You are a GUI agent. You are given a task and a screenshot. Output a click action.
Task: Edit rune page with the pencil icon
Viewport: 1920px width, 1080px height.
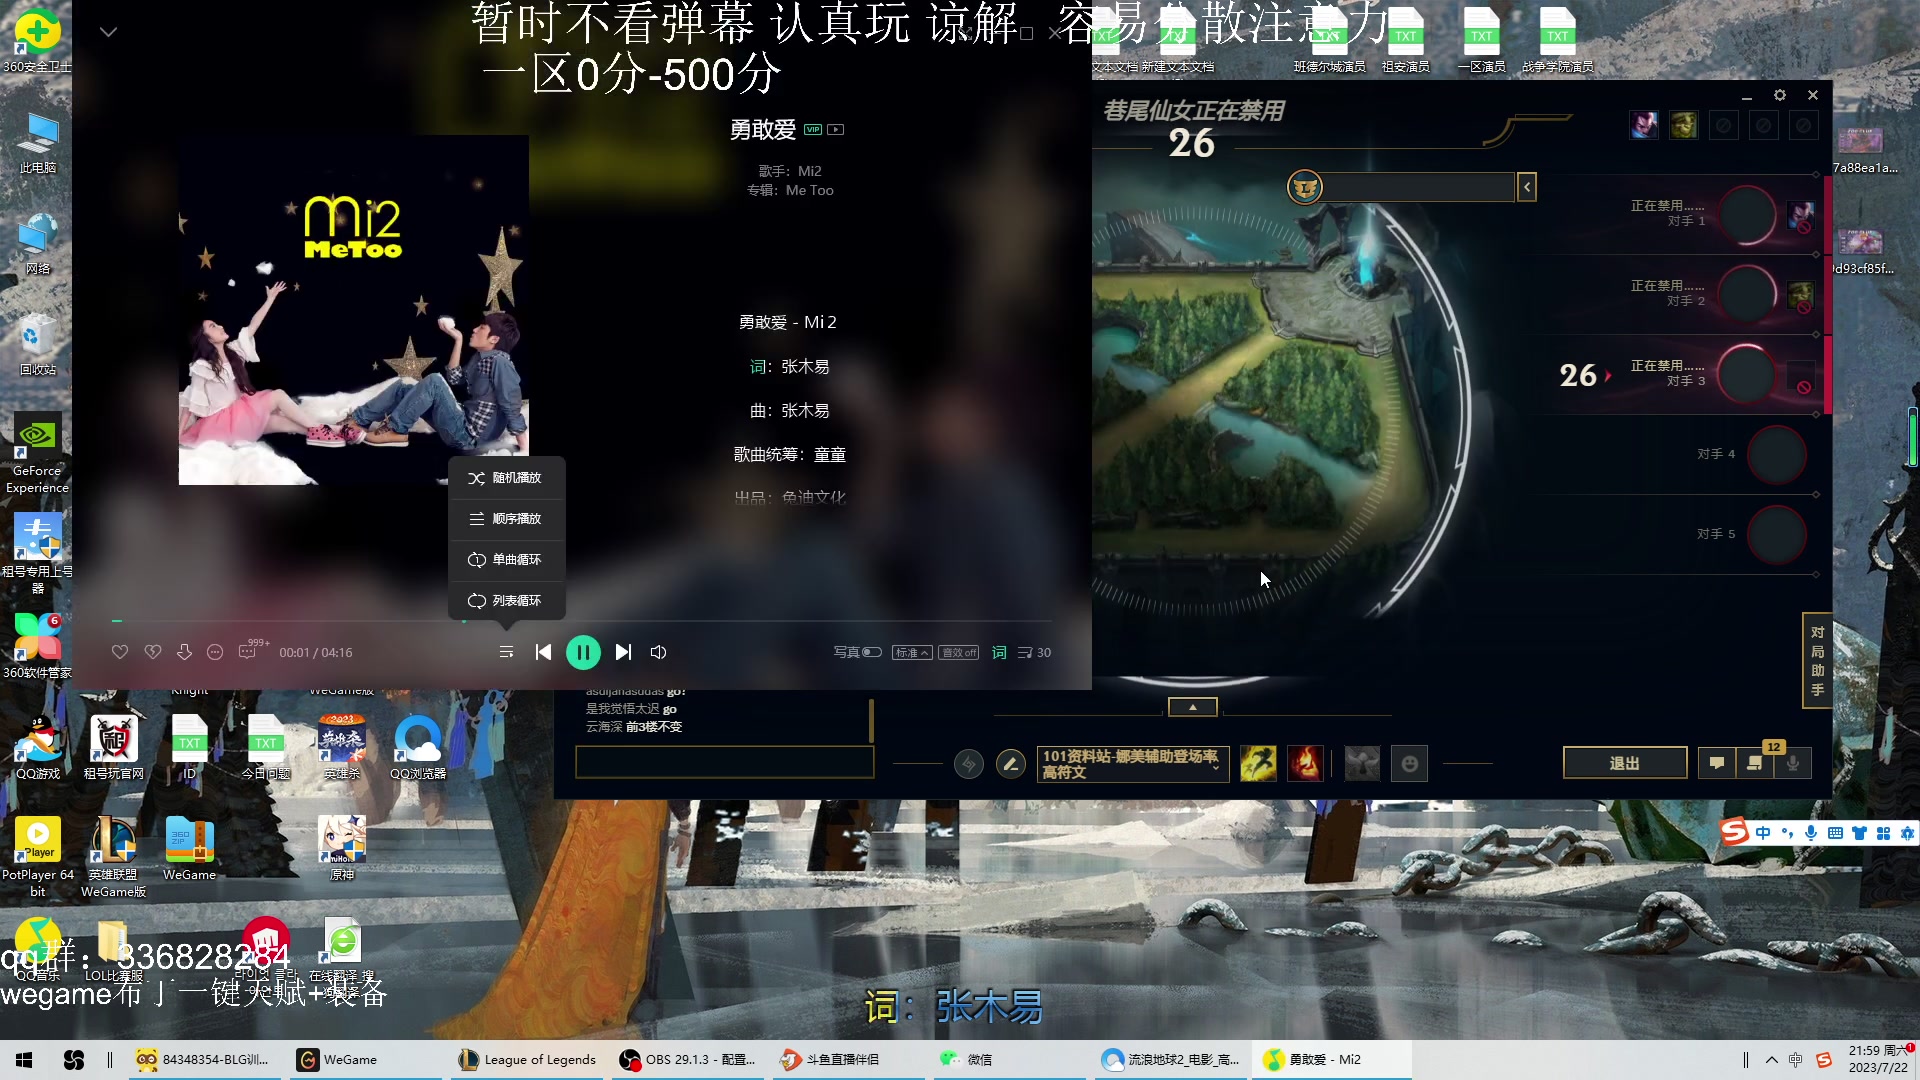1011,764
